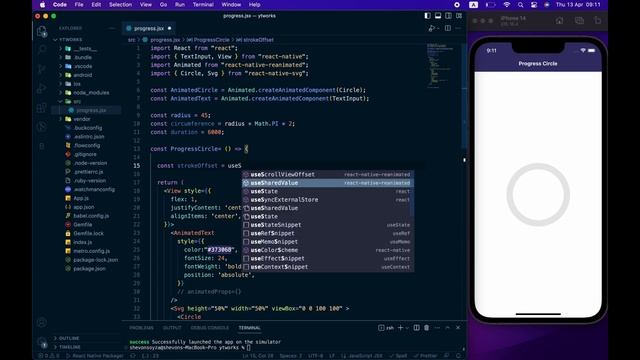Click #373068 color value in code
The image size is (640, 360).
tap(220, 250)
